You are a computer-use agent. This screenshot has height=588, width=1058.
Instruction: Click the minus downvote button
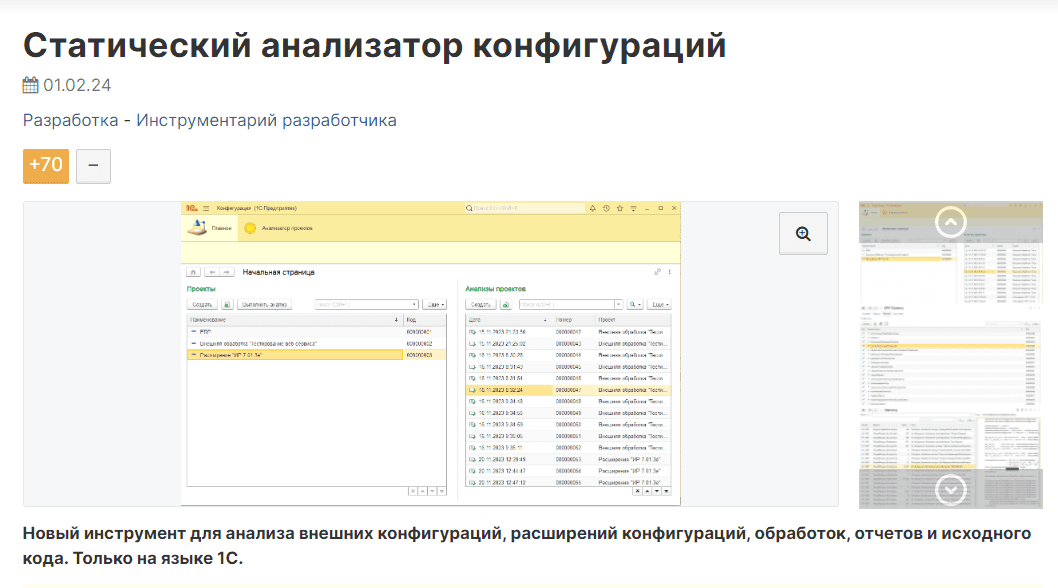coord(93,166)
